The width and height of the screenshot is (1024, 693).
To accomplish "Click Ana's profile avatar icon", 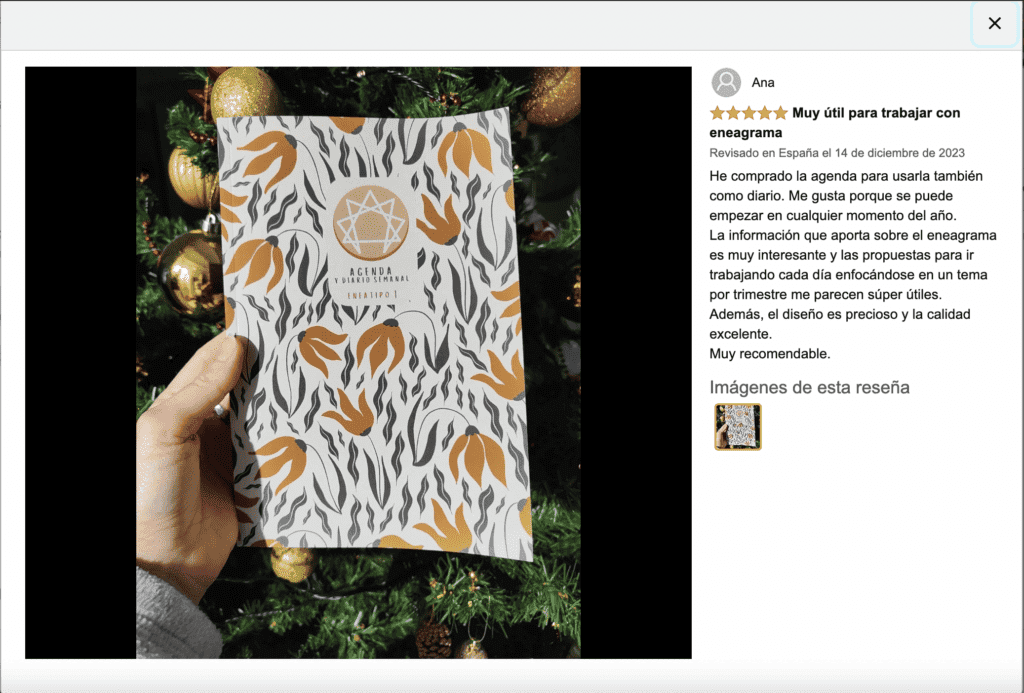I will (x=726, y=82).
